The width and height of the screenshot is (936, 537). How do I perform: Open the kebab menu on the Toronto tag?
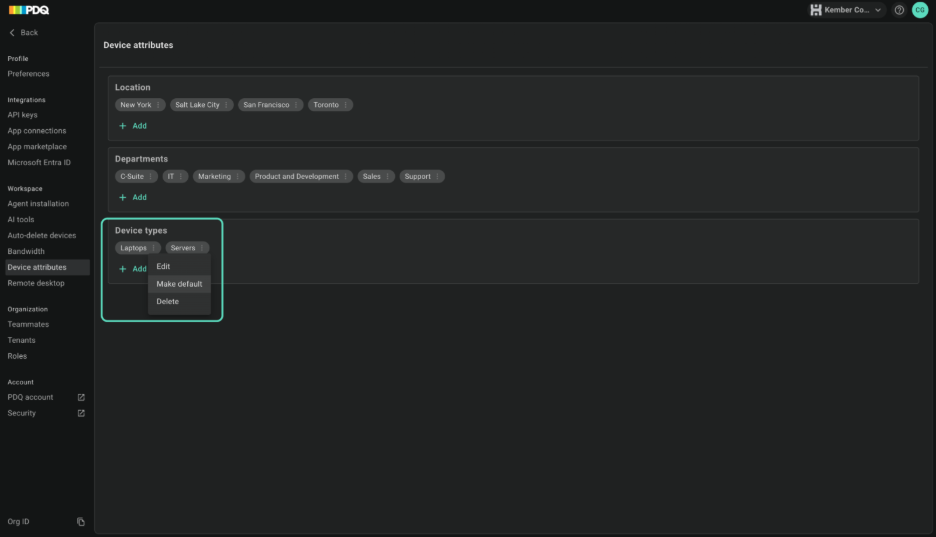345,105
